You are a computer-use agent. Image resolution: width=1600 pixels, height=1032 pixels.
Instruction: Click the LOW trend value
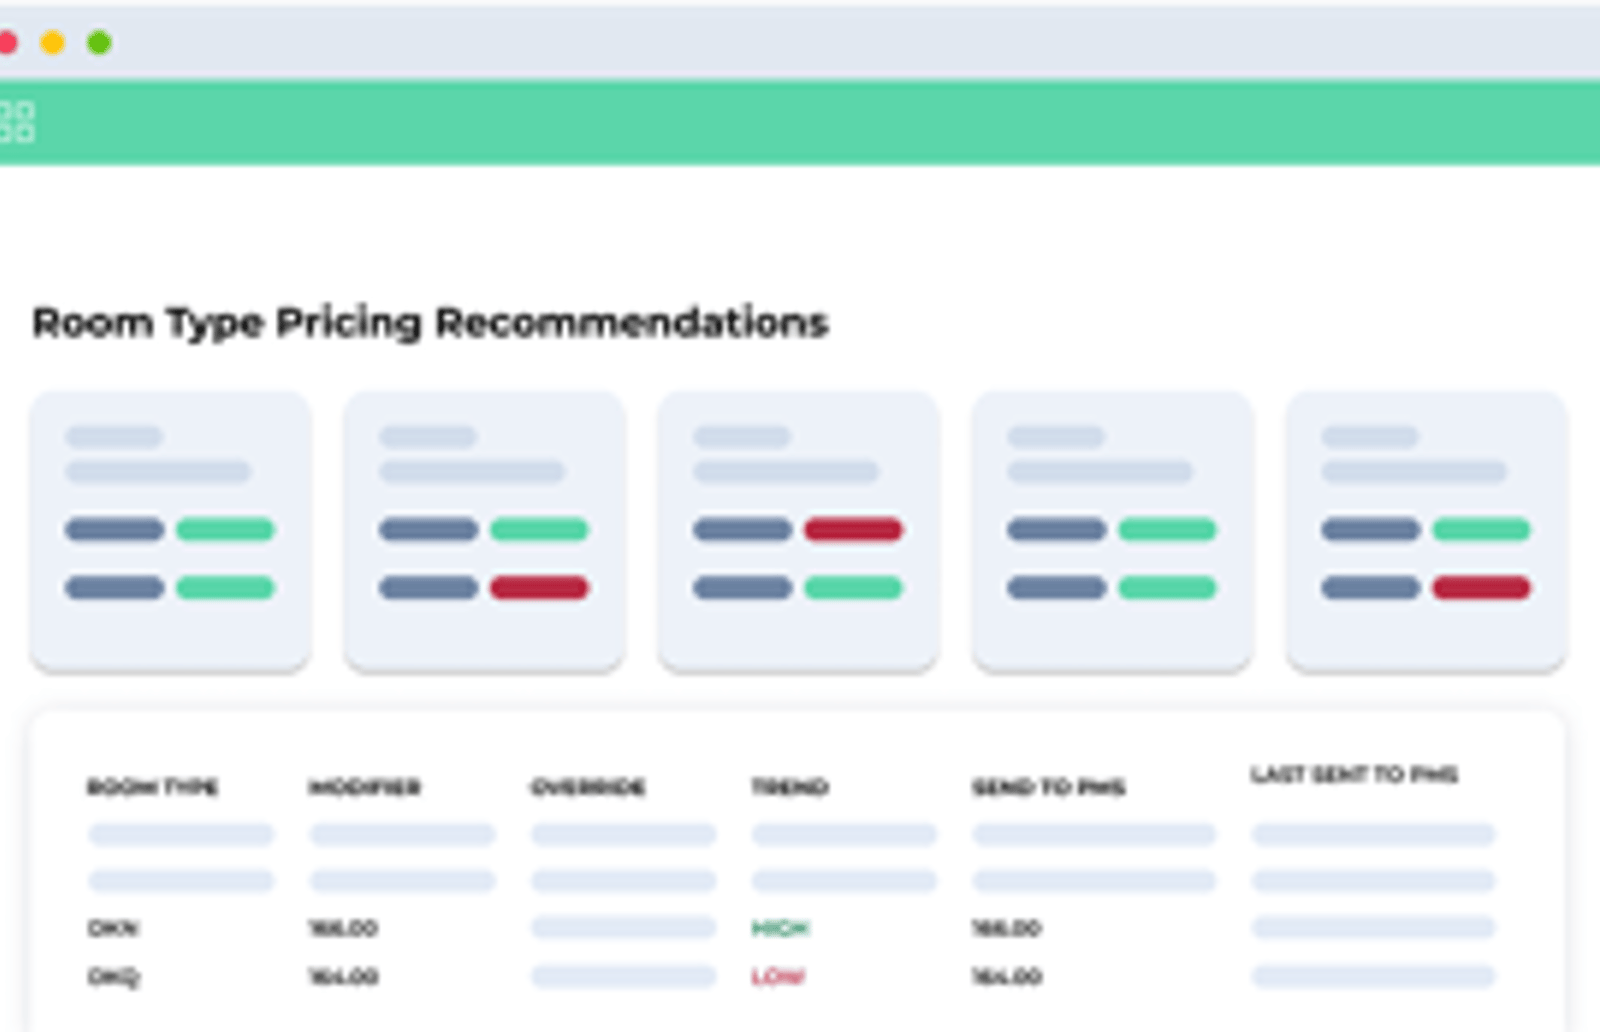(778, 976)
